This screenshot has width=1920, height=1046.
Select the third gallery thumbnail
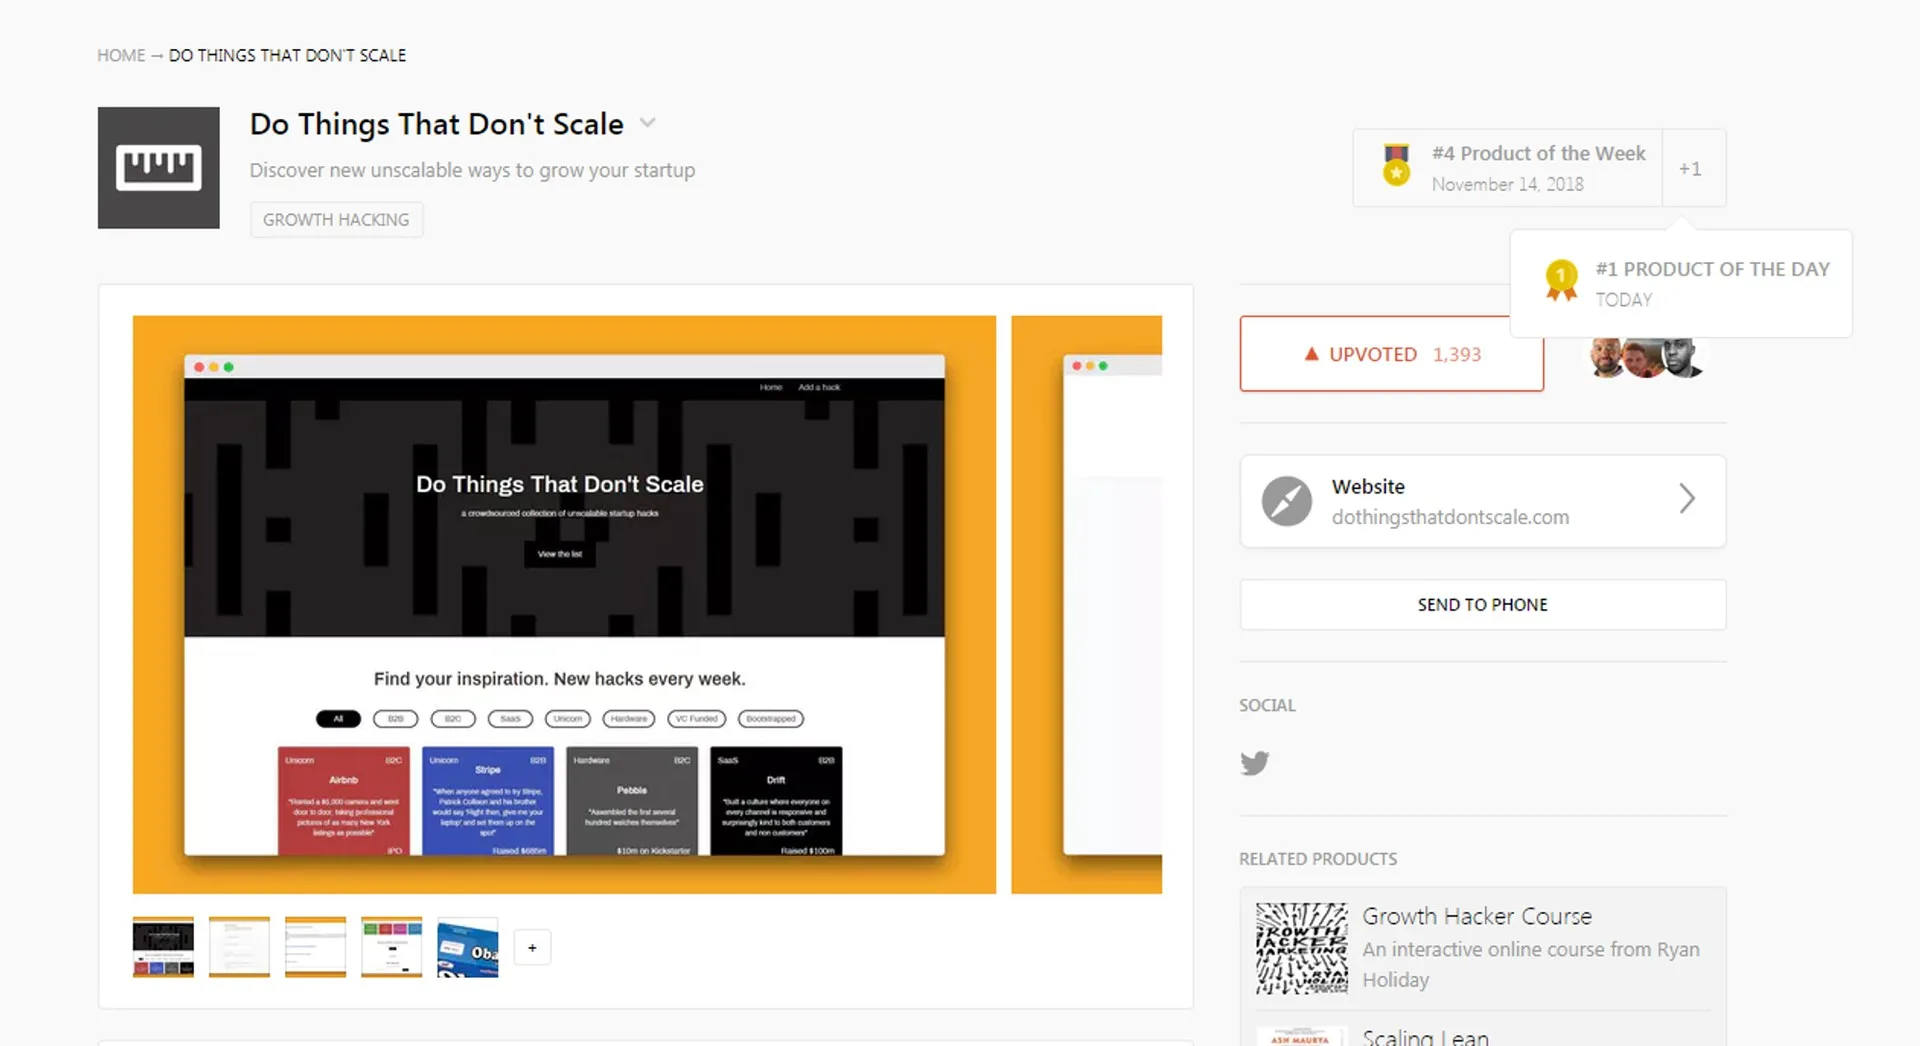(315, 947)
